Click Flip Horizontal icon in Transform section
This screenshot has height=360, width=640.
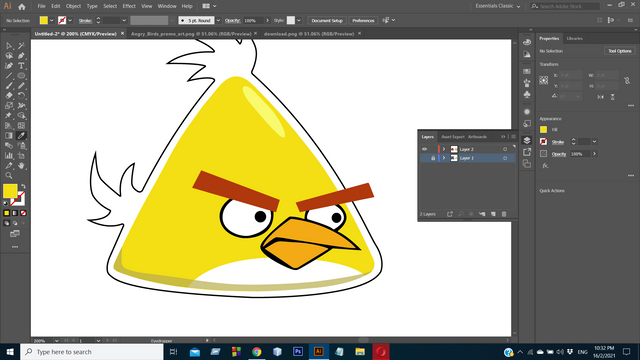[x=600, y=97]
